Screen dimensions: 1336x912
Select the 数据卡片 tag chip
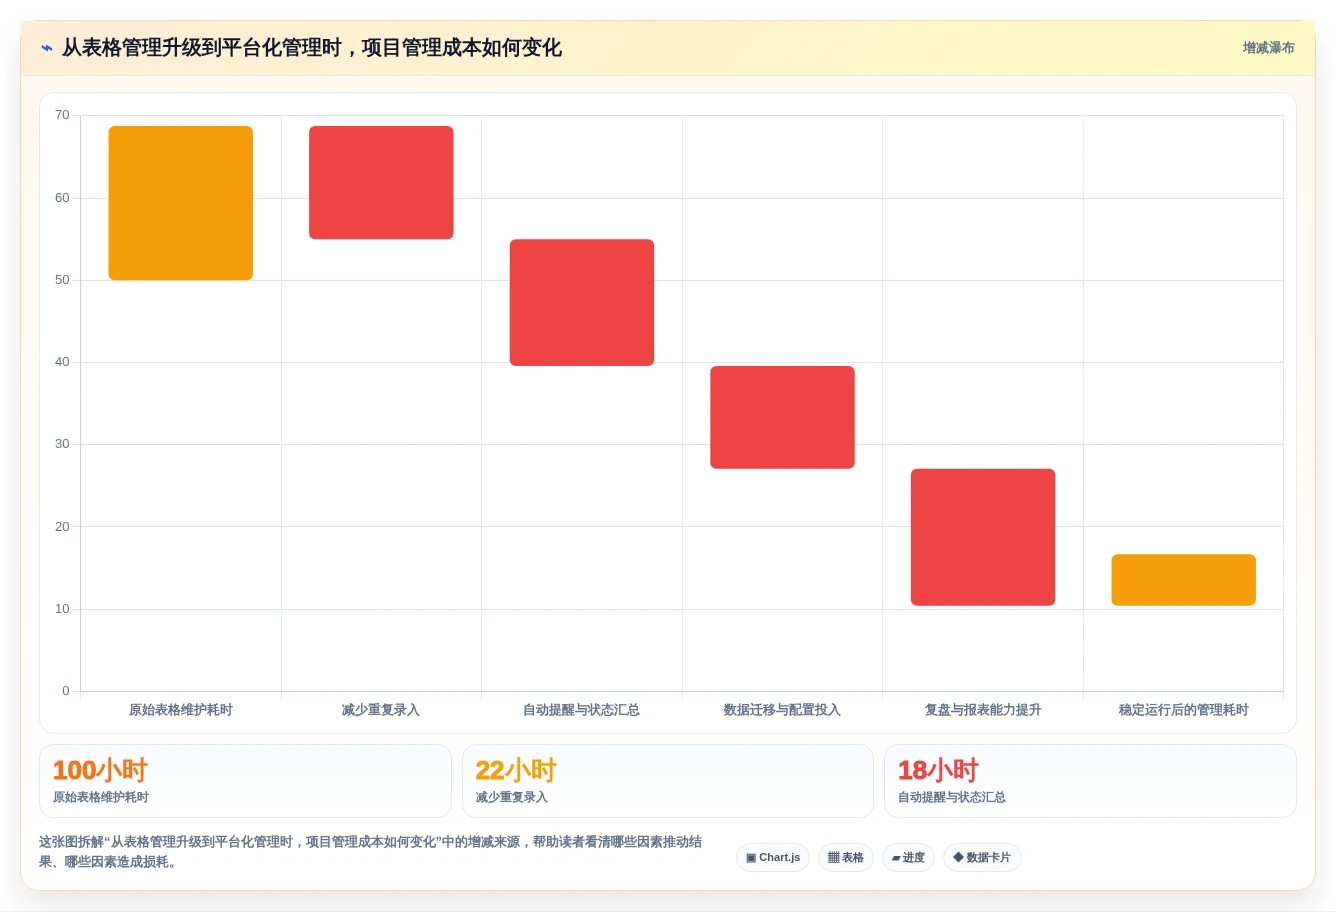(x=982, y=858)
